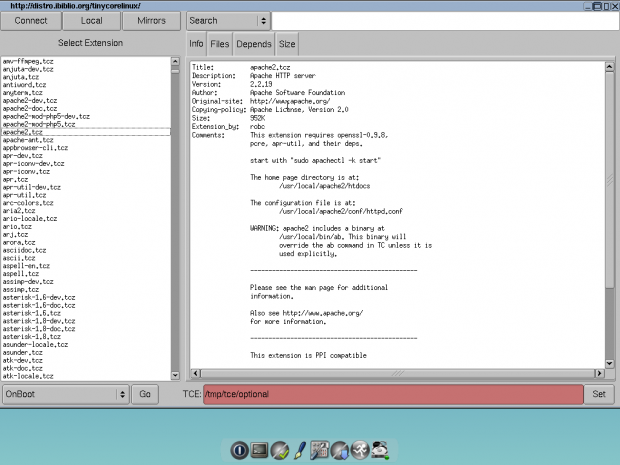Open the Terminal from the dock
Screen dimensions: 620x465
[259, 450]
